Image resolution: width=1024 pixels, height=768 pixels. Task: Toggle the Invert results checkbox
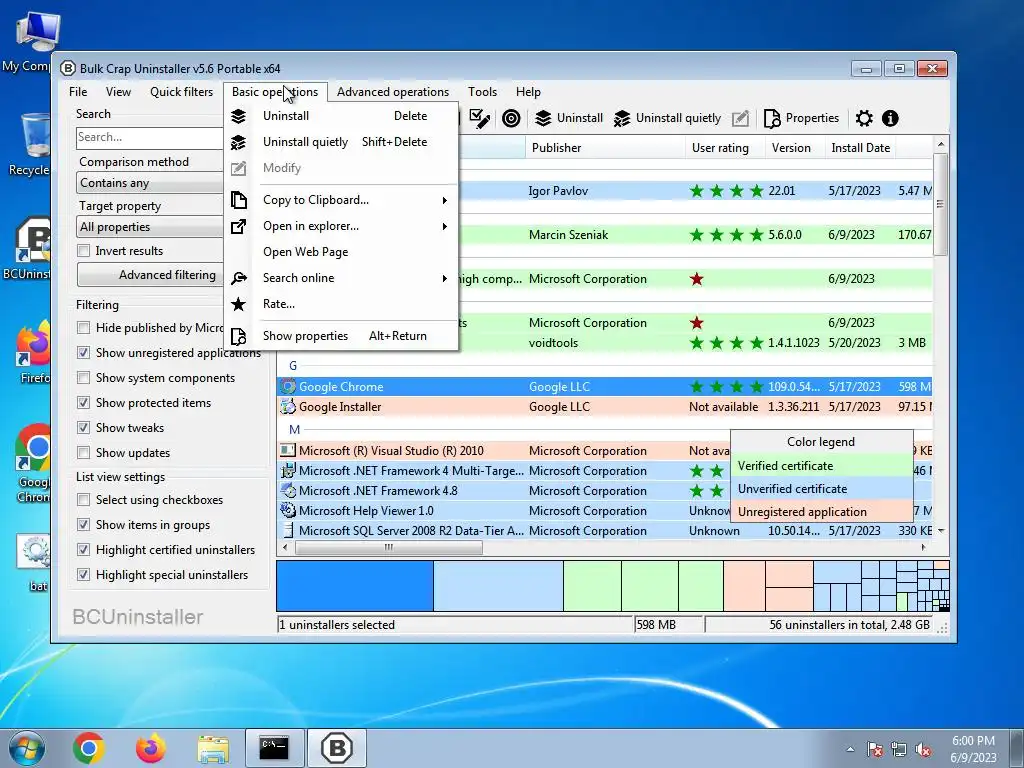84,251
